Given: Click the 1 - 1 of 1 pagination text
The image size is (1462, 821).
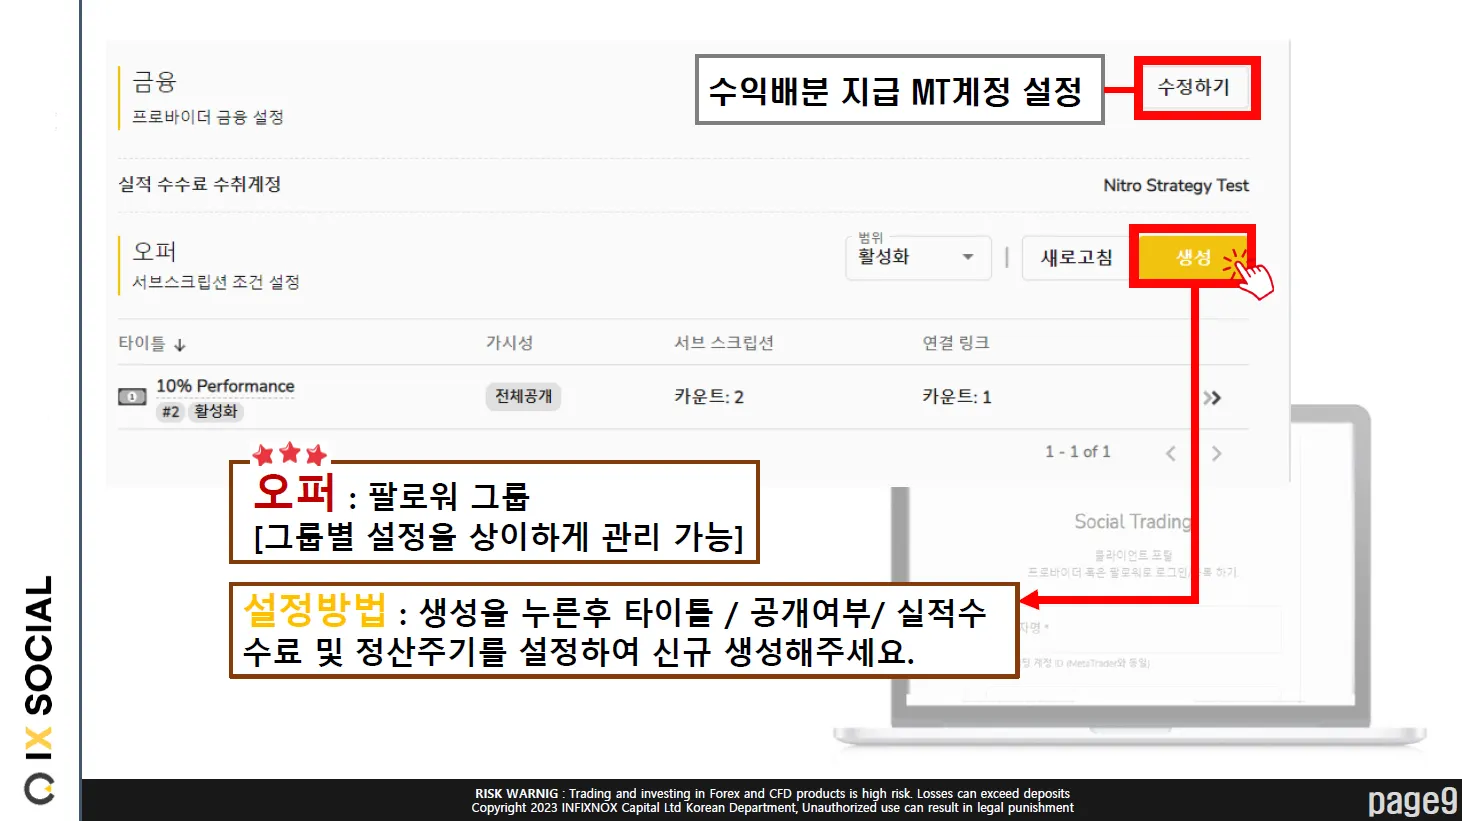Looking at the screenshot, I should (1077, 452).
